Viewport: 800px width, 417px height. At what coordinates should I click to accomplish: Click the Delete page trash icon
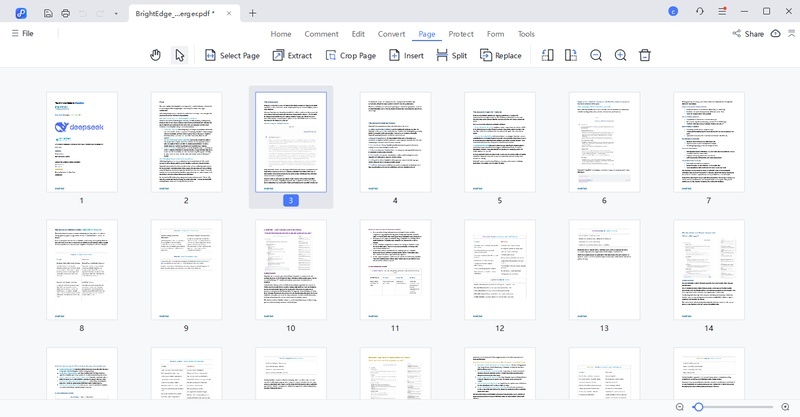click(x=645, y=55)
